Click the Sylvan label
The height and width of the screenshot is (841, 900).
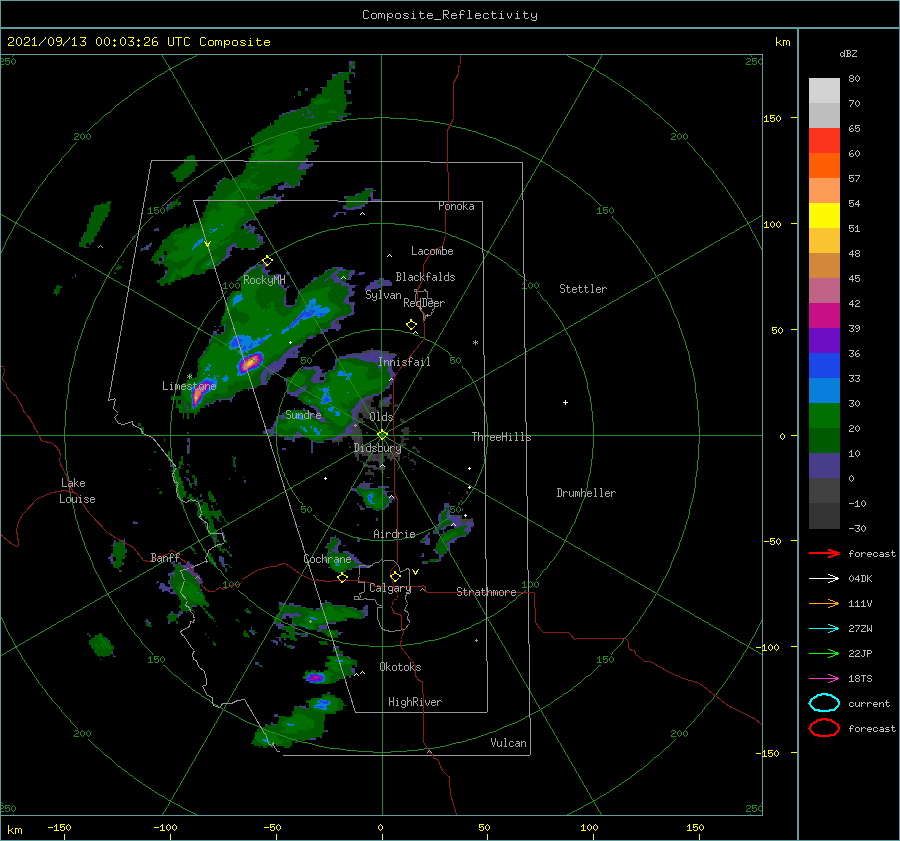click(383, 295)
